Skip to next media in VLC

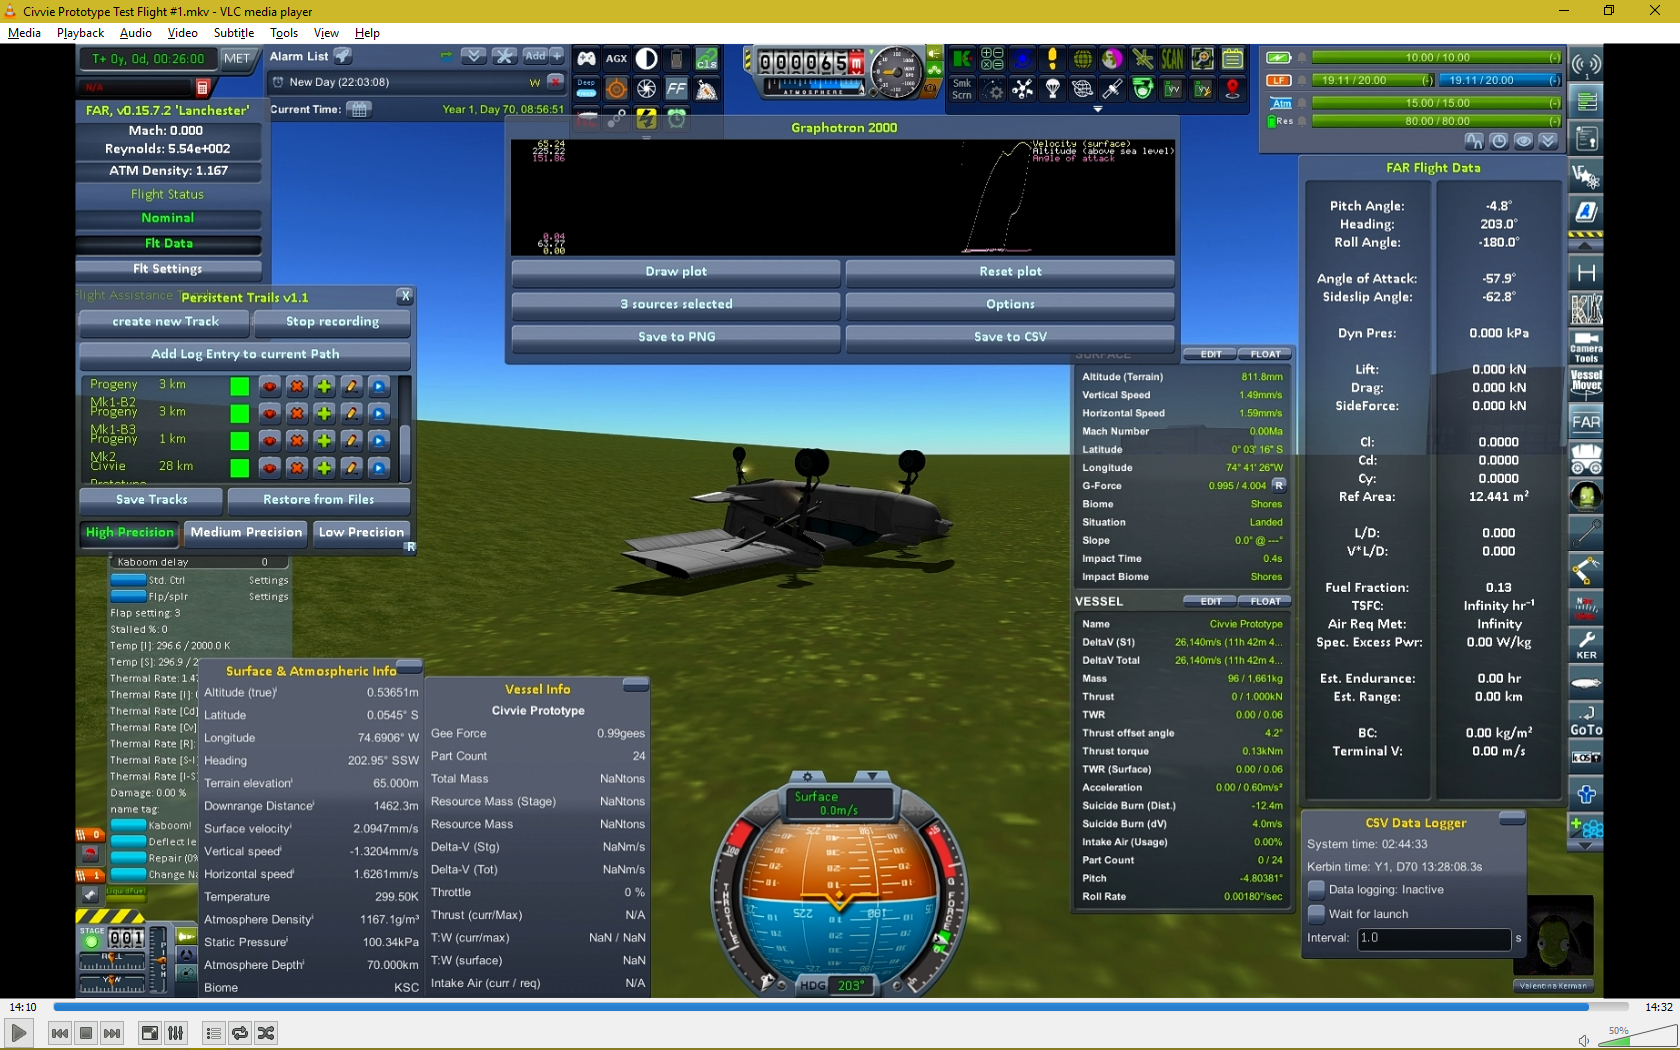pos(112,1033)
